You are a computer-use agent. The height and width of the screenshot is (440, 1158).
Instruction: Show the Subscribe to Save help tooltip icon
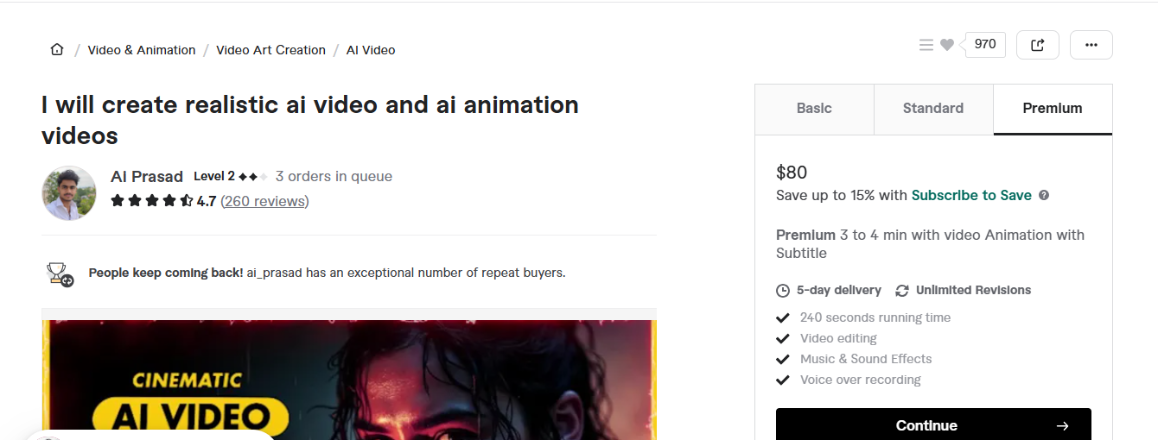point(1044,196)
